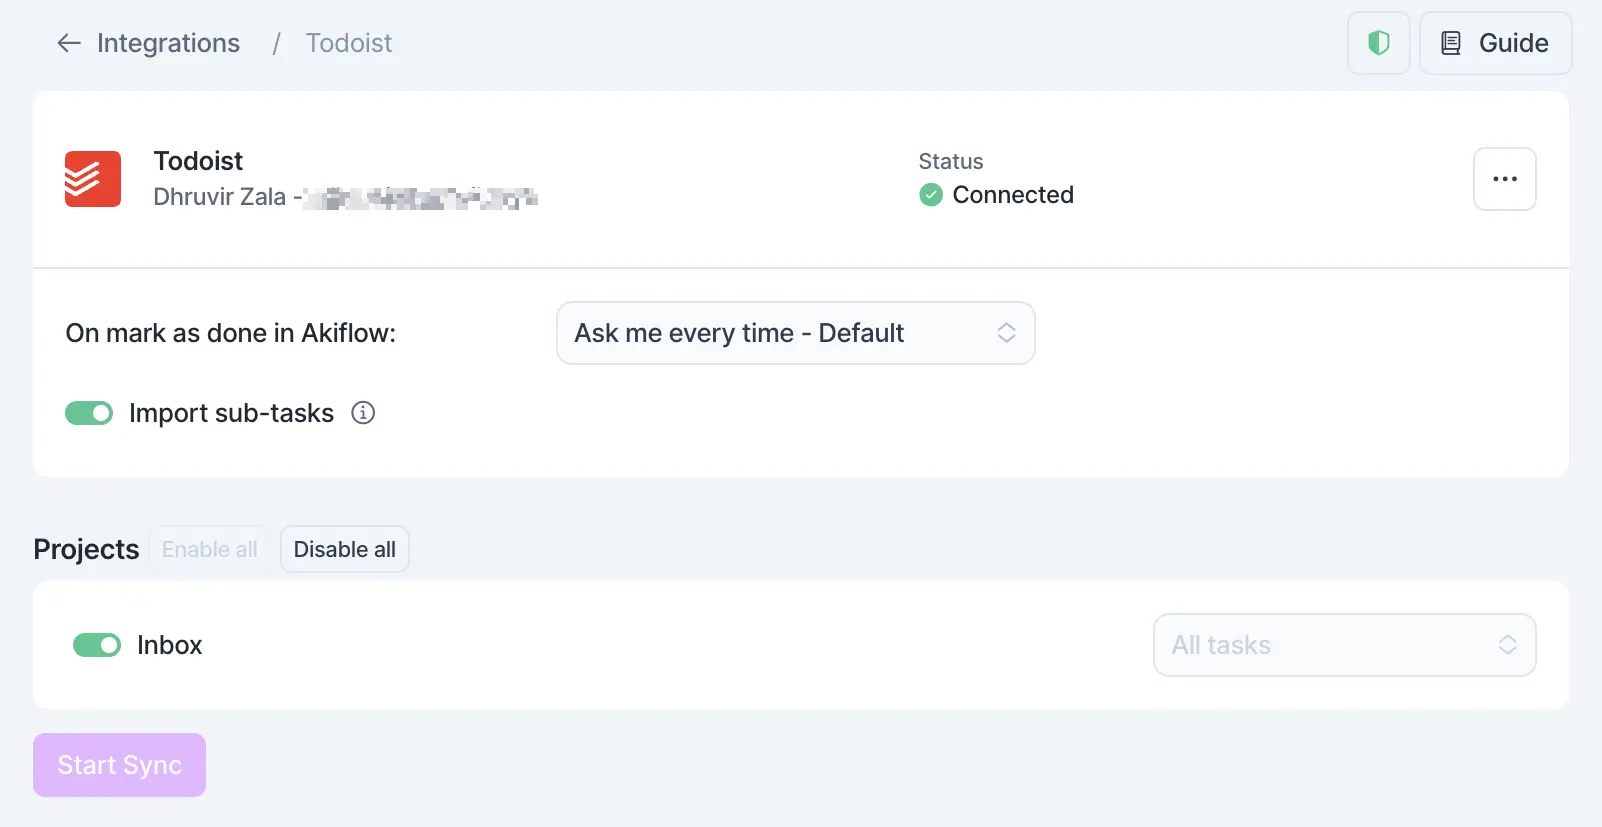
Task: Click the info icon next to Import sub-tasks
Action: [363, 413]
